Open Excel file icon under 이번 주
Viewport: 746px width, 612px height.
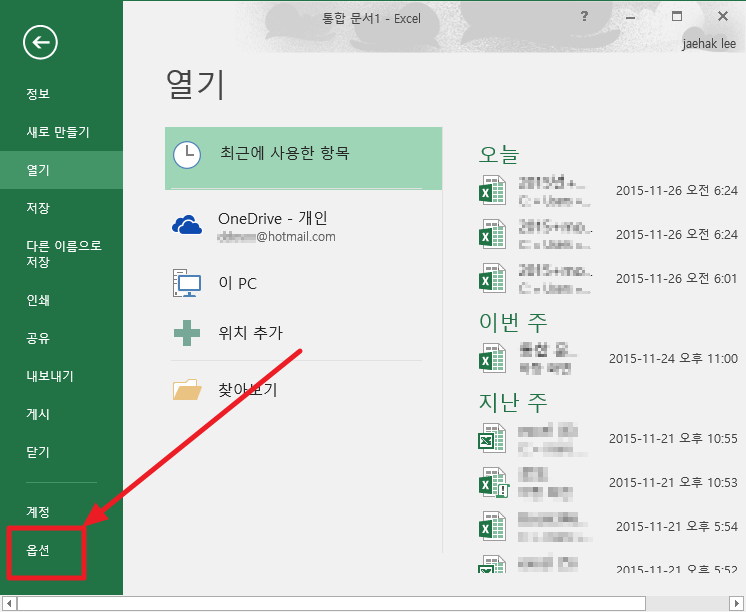pos(492,358)
